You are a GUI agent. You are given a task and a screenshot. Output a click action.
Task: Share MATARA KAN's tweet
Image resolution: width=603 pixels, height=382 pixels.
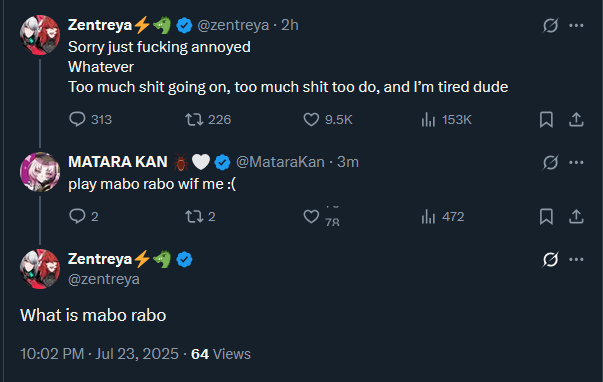pyautogui.click(x=576, y=216)
